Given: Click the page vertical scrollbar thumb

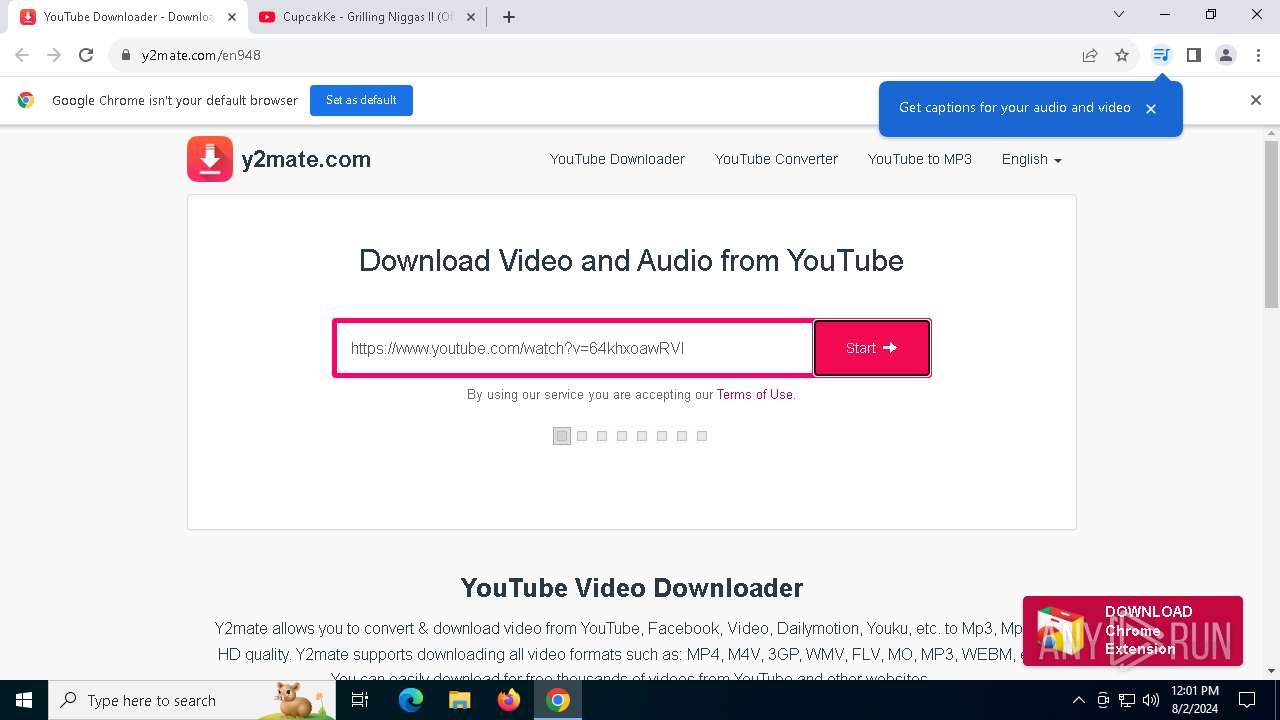Looking at the screenshot, I should click(1271, 224).
